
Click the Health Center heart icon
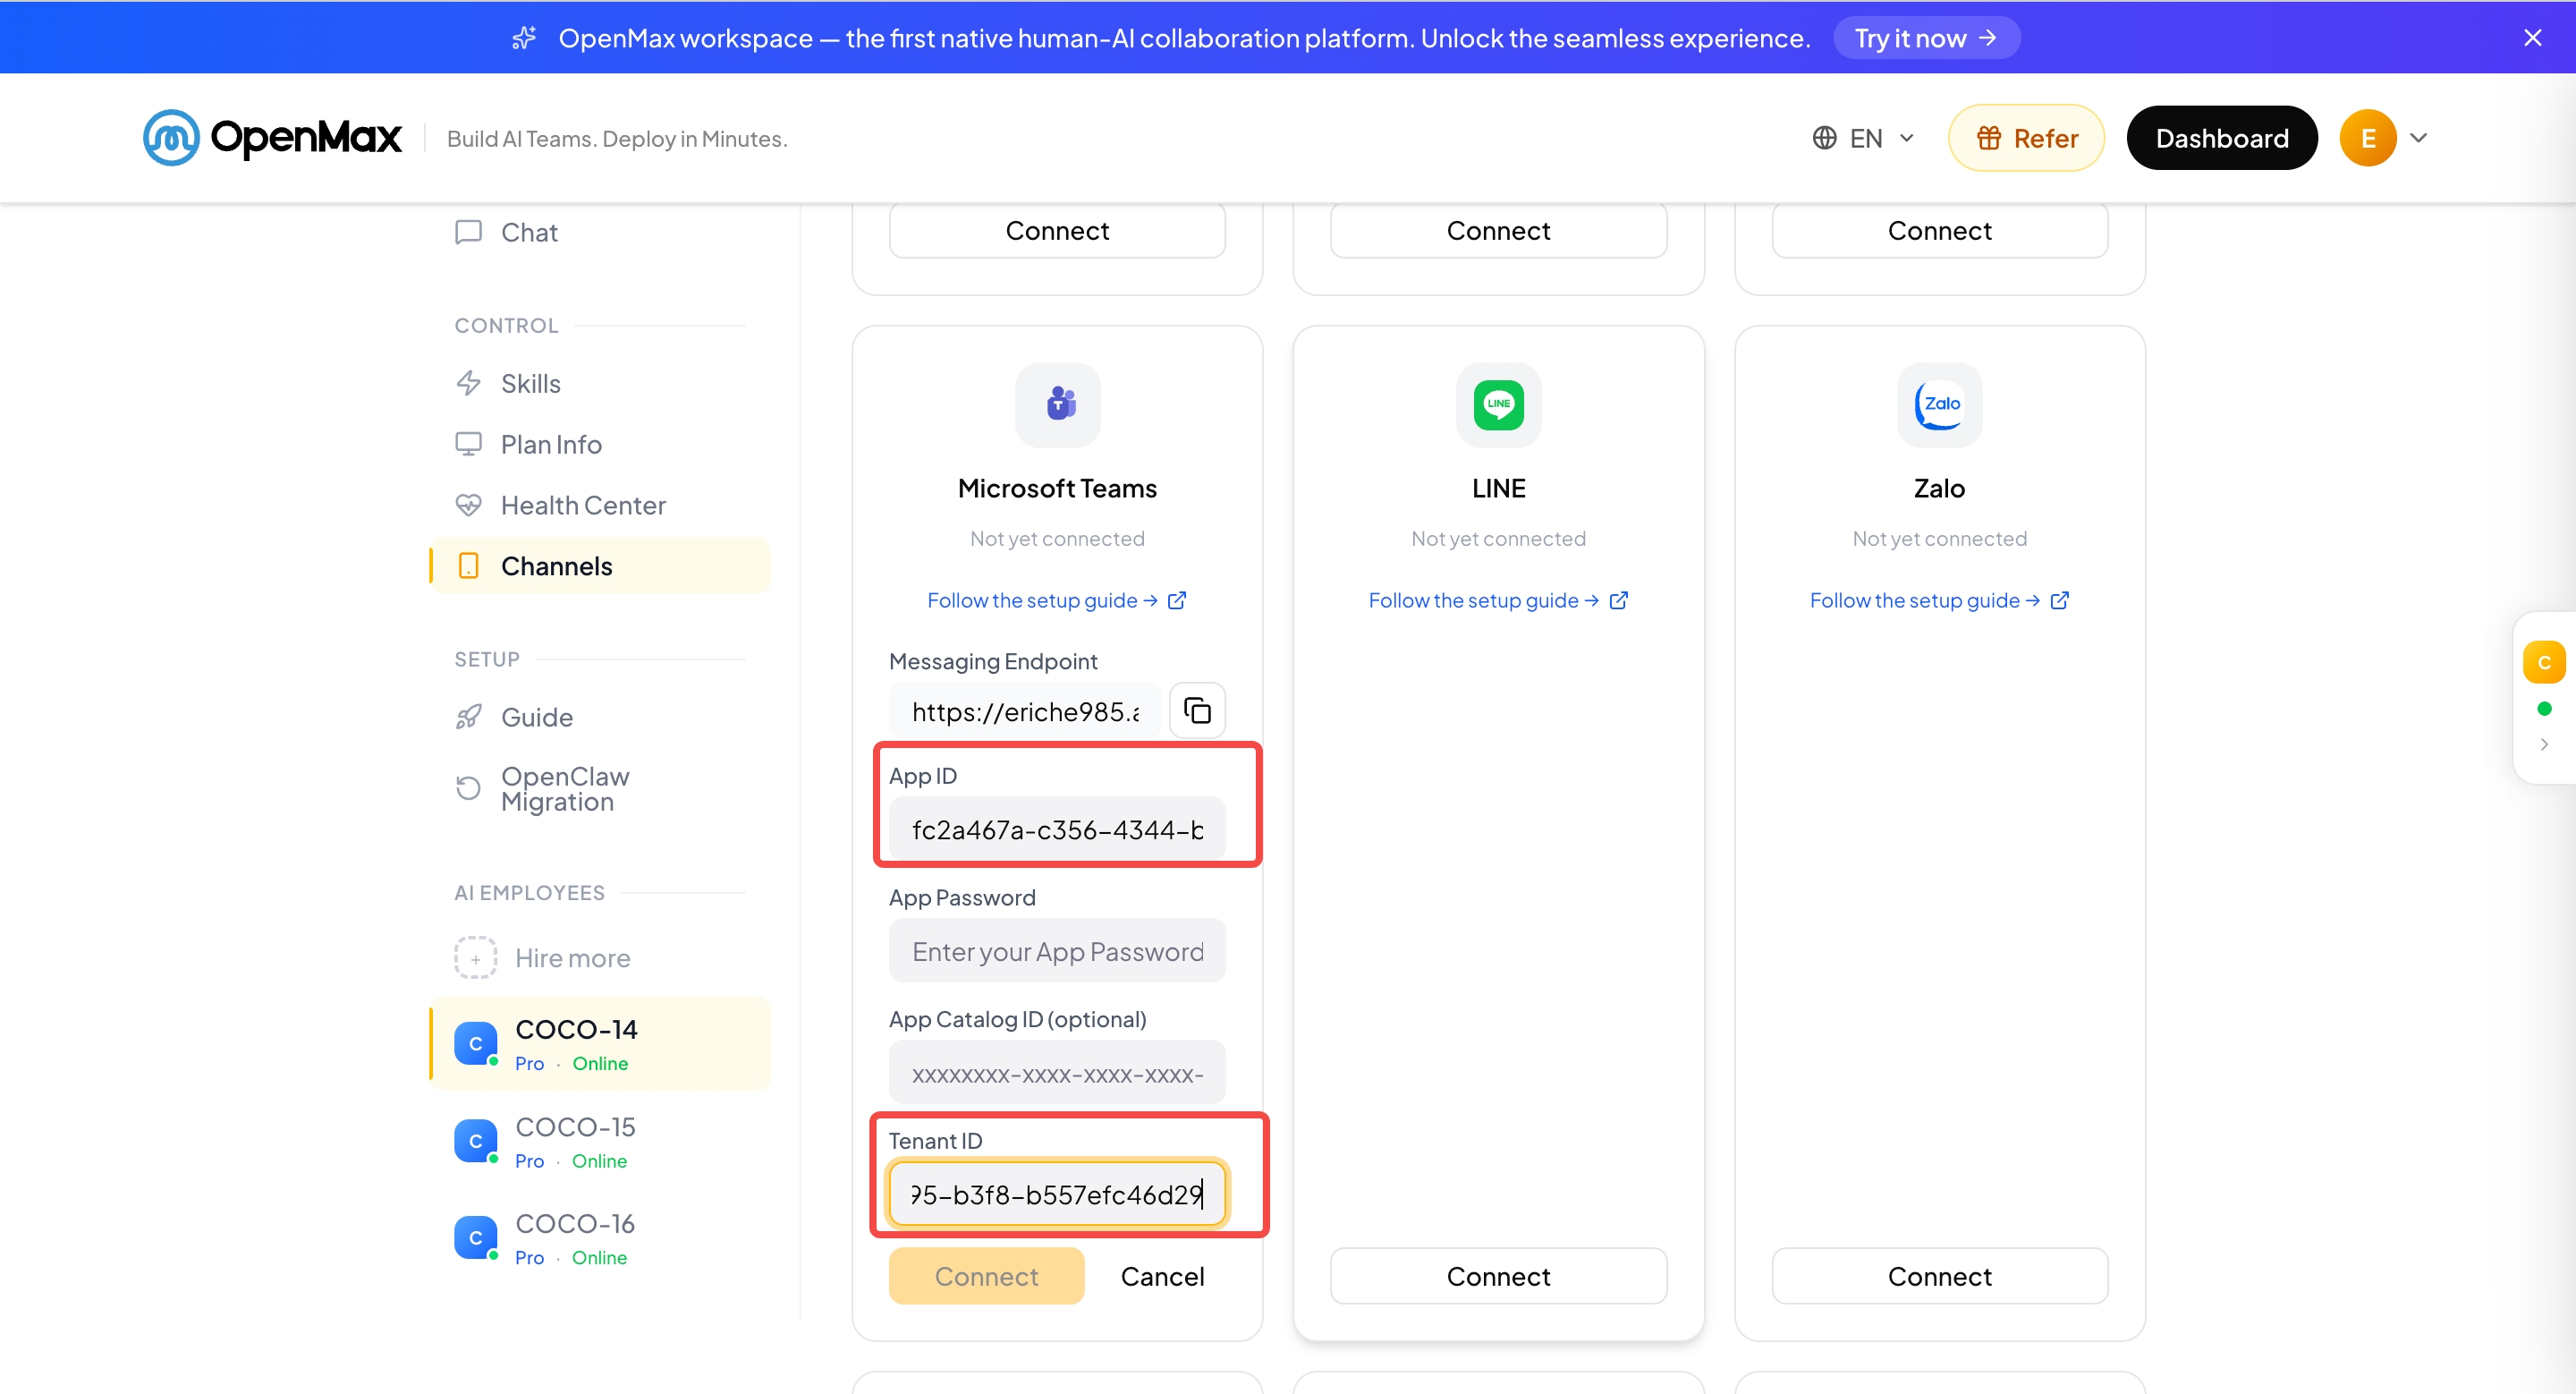point(468,505)
